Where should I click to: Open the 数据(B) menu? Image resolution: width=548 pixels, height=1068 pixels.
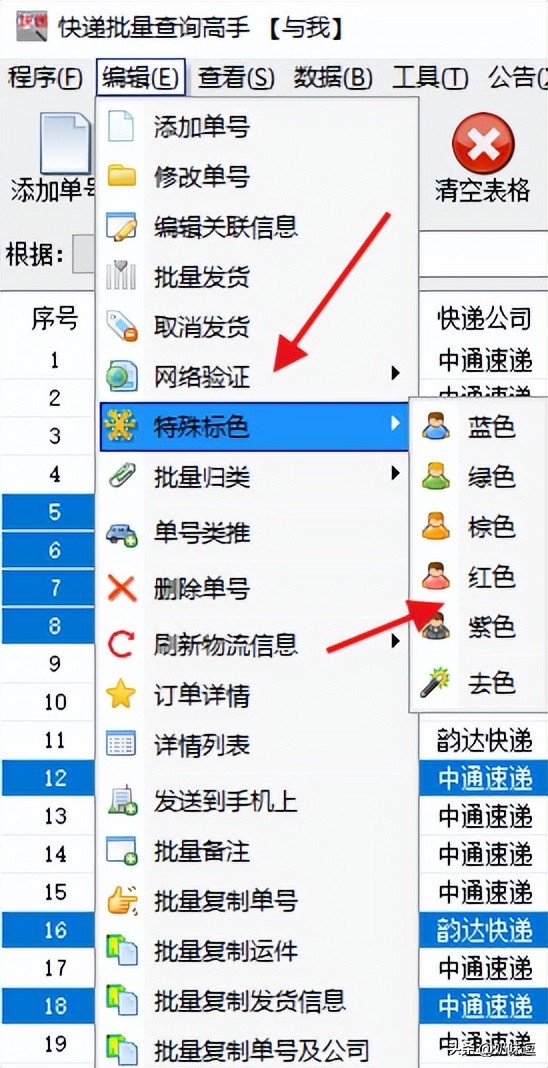click(x=333, y=78)
